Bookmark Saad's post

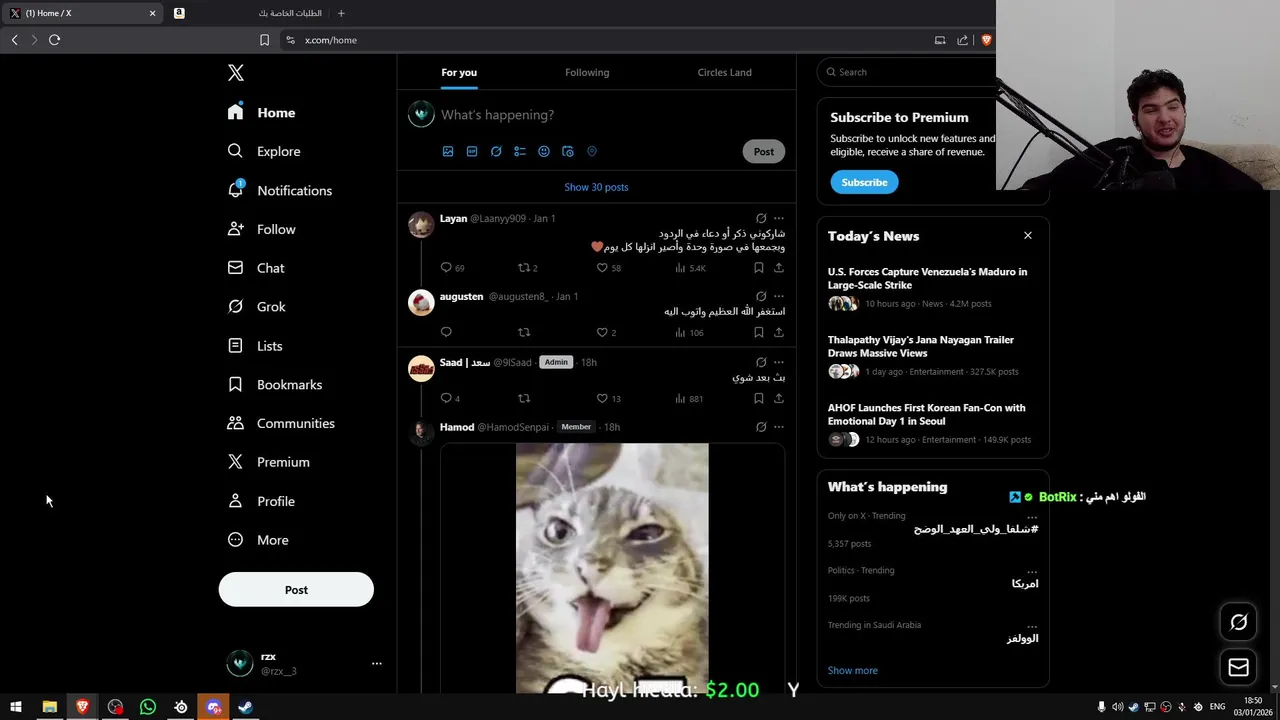coord(759,398)
